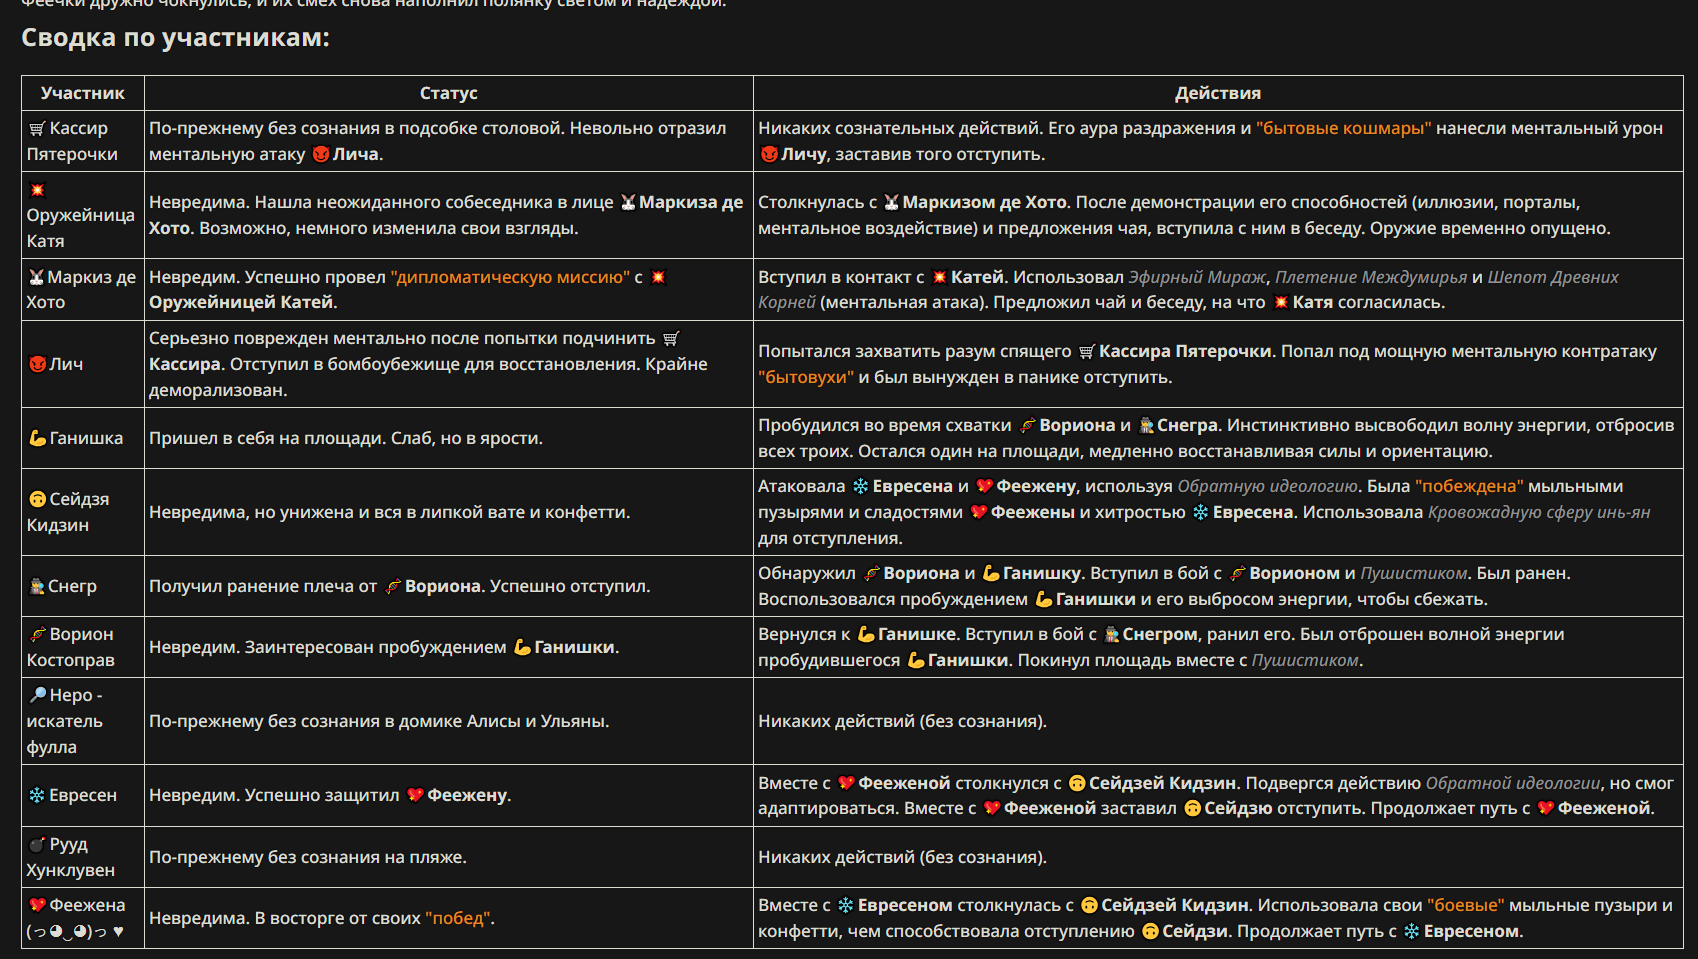This screenshot has height=959, width=1698.
Task: Click orange text "дипломатическую миссию"
Action: pyautogui.click(x=510, y=277)
